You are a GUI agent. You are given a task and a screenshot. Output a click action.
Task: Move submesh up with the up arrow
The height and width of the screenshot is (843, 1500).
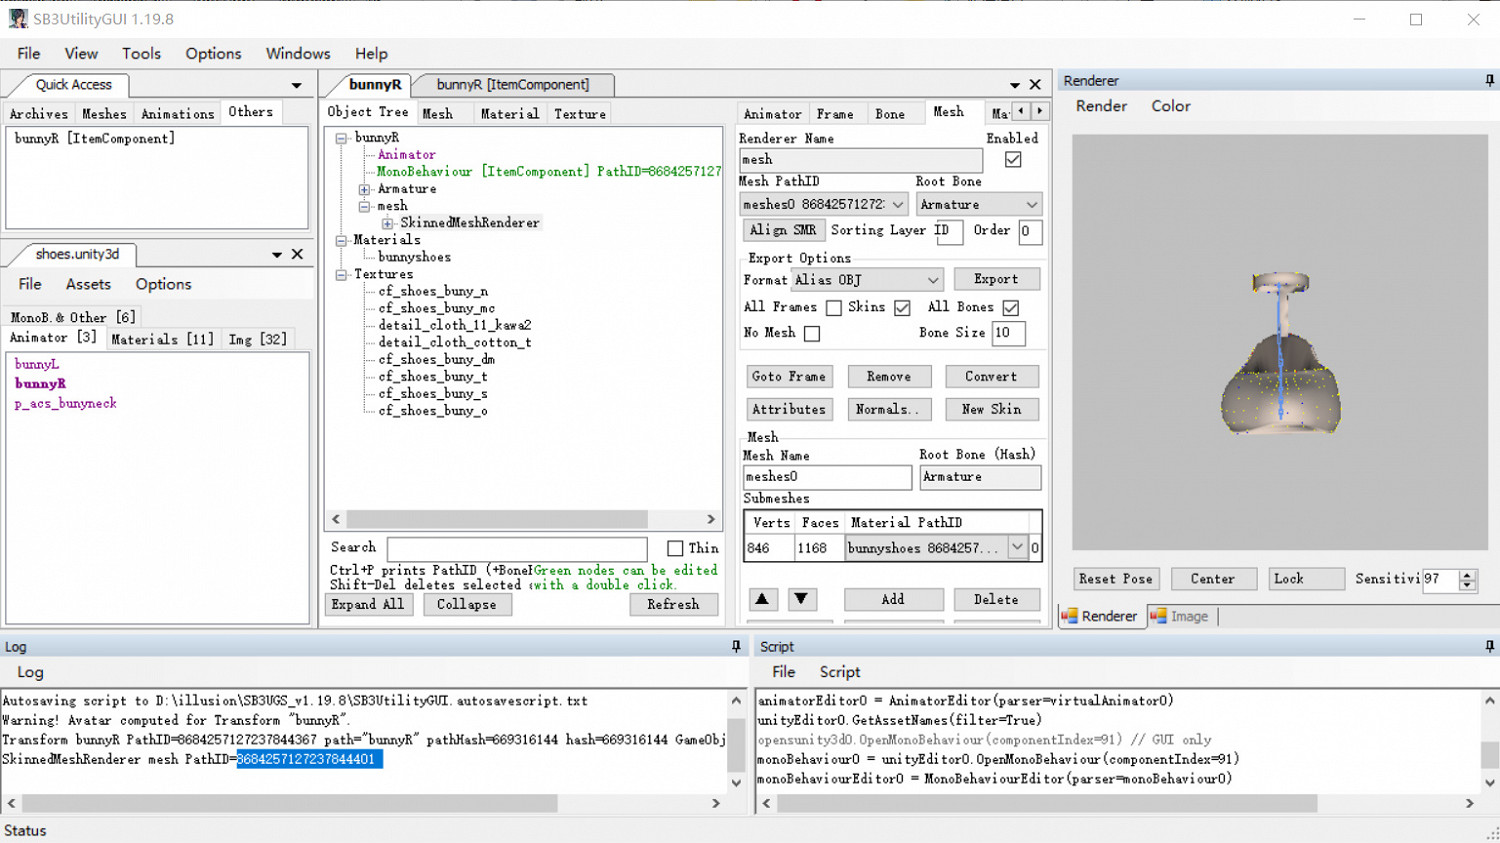pyautogui.click(x=762, y=599)
